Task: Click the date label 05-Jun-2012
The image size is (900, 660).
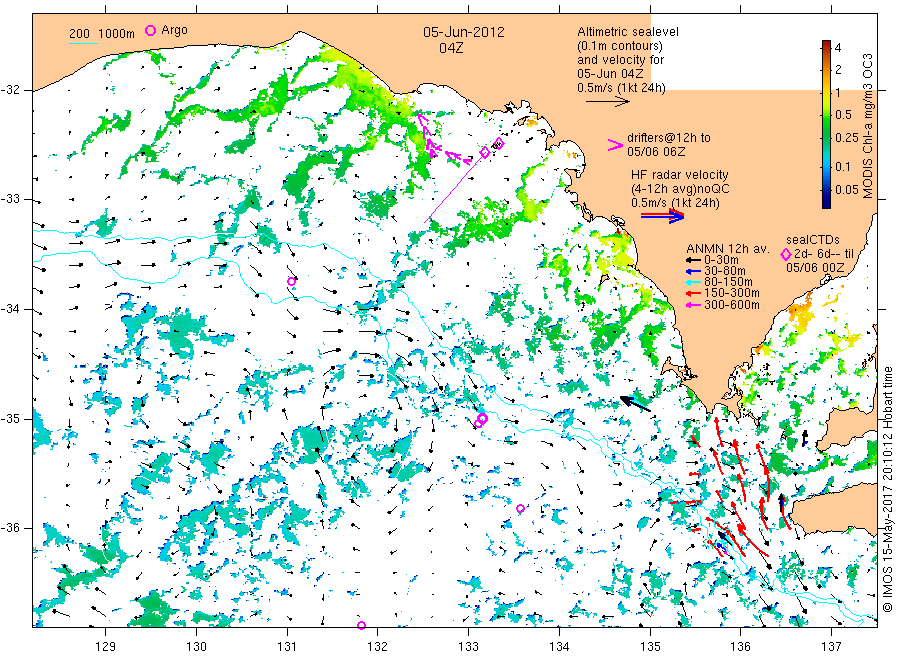Action: click(x=464, y=32)
